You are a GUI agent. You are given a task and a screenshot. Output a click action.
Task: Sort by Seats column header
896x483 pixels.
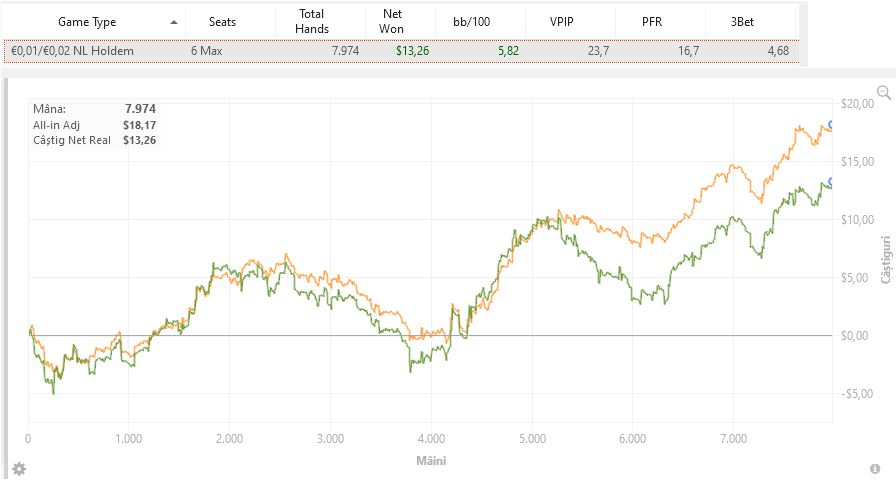pos(222,22)
